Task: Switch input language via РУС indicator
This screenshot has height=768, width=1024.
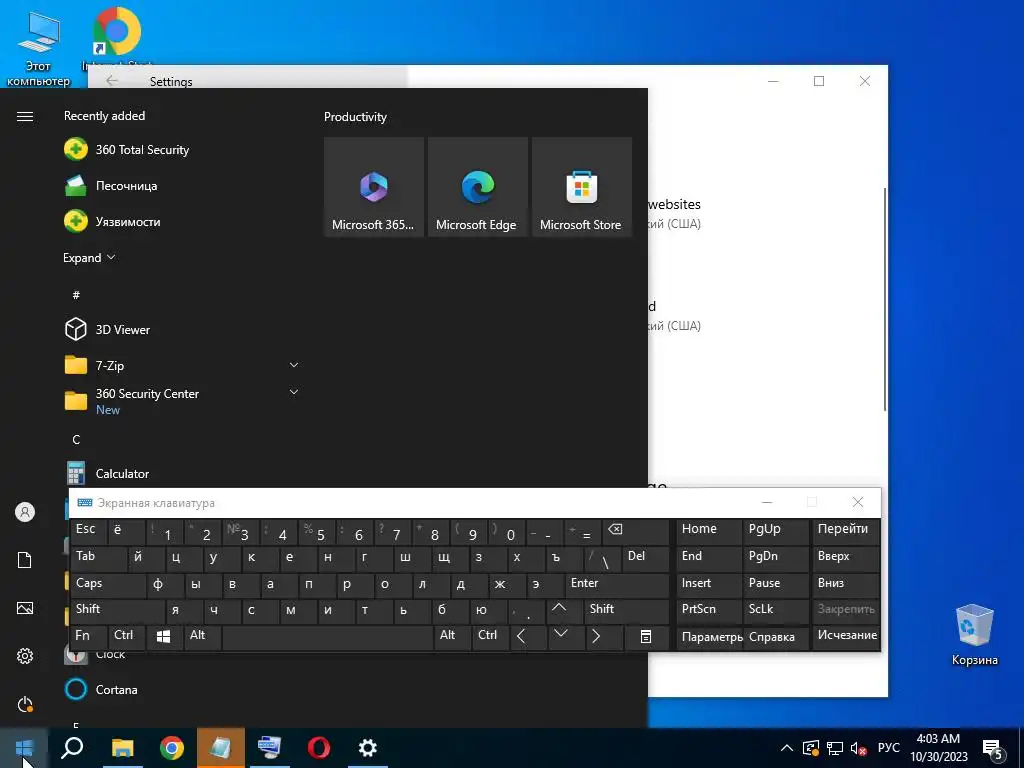Action: 888,748
